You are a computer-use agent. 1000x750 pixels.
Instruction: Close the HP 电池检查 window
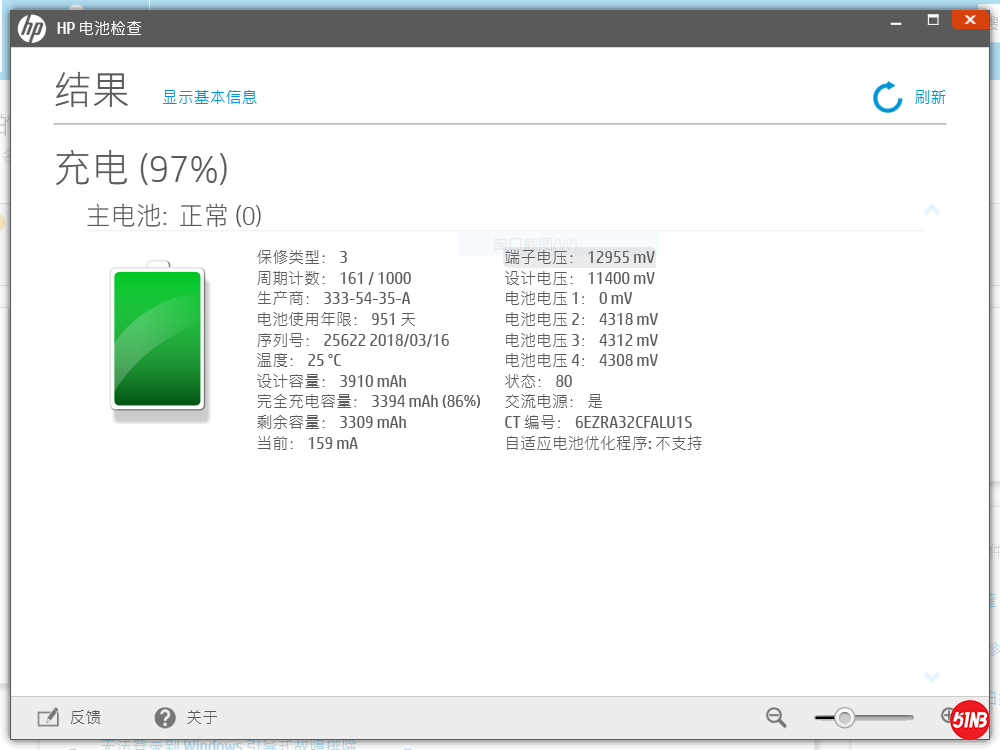[x=970, y=20]
